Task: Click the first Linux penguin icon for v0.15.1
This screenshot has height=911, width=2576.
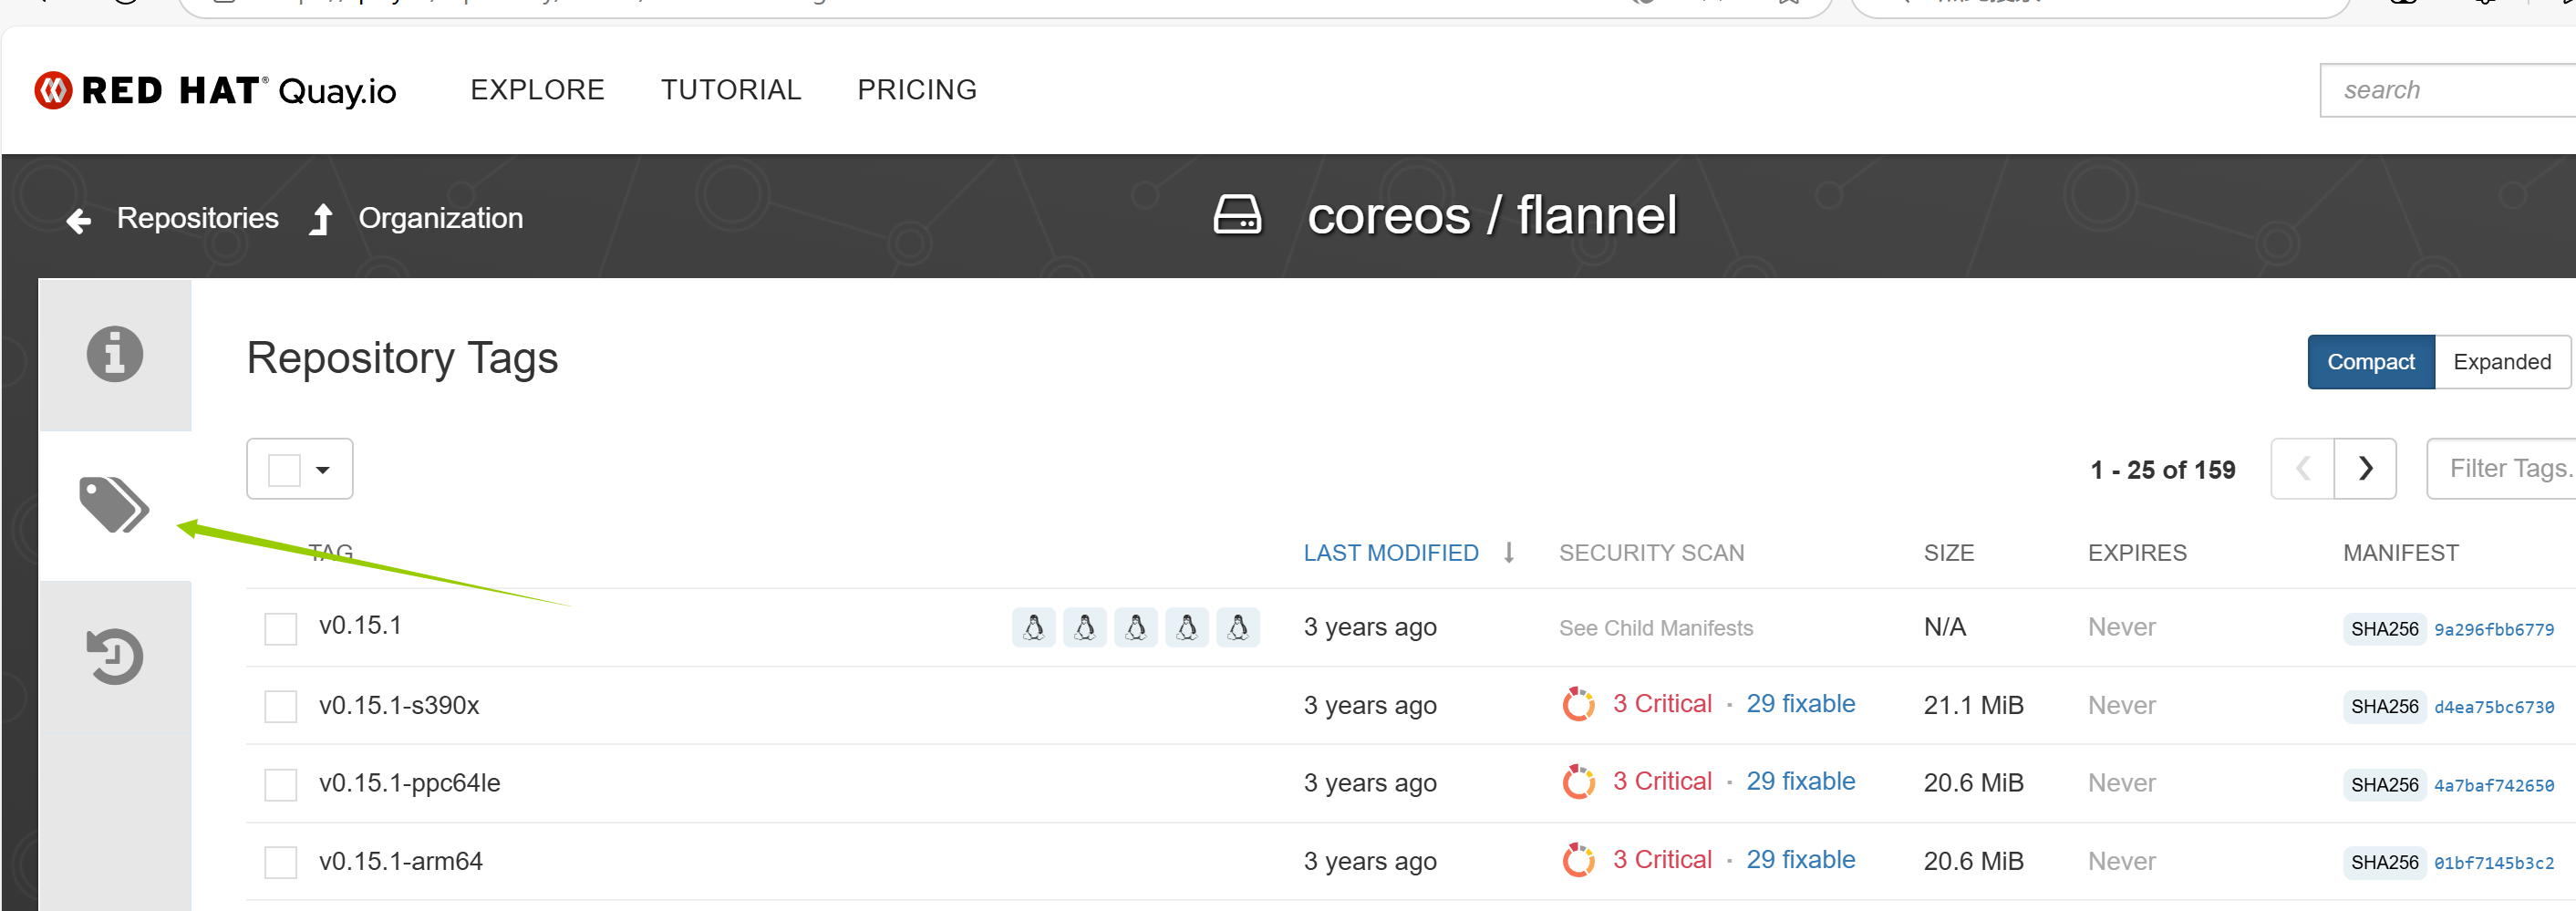Action: pos(1034,627)
